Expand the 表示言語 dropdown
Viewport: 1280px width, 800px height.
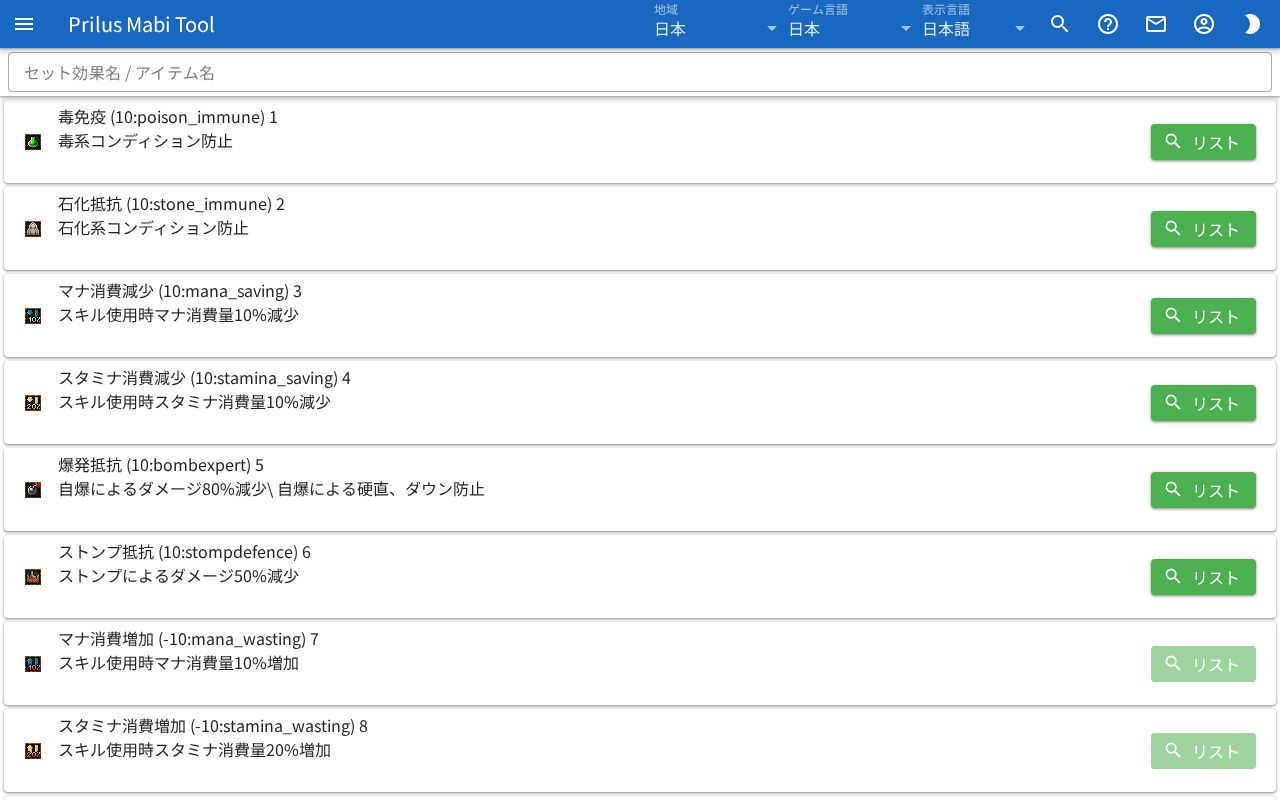tap(974, 24)
